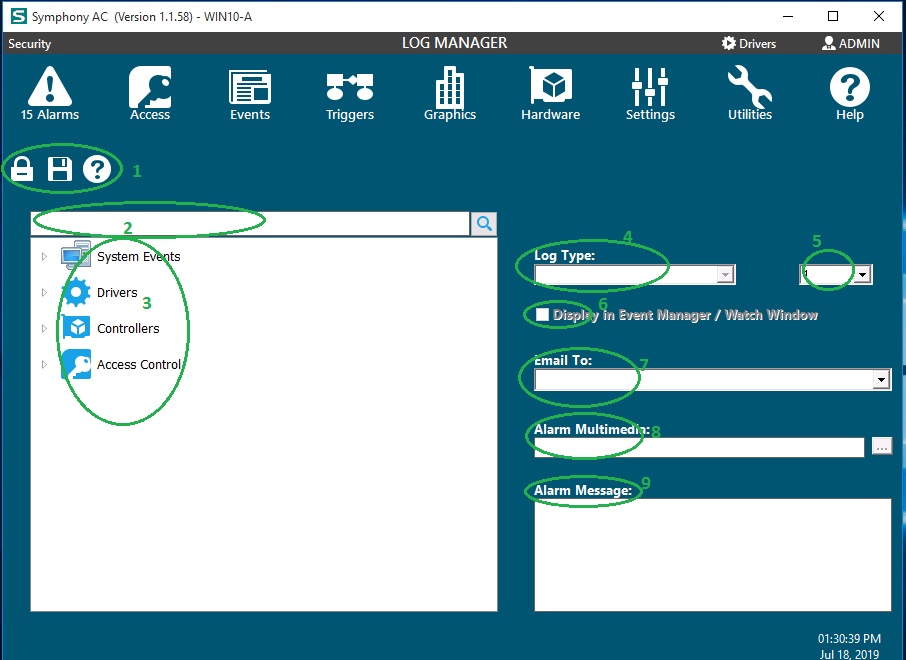Minimize the Symphony AC window
The height and width of the screenshot is (660, 906).
(x=788, y=16)
